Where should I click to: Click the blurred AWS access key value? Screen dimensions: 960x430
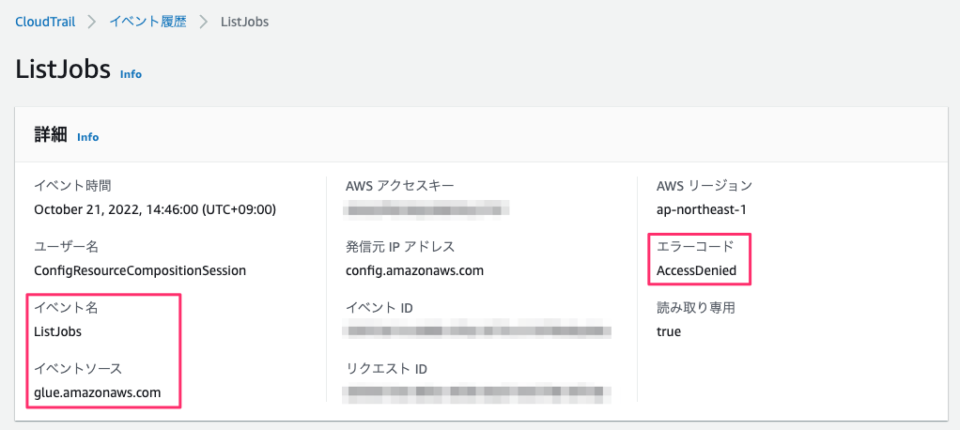427,210
